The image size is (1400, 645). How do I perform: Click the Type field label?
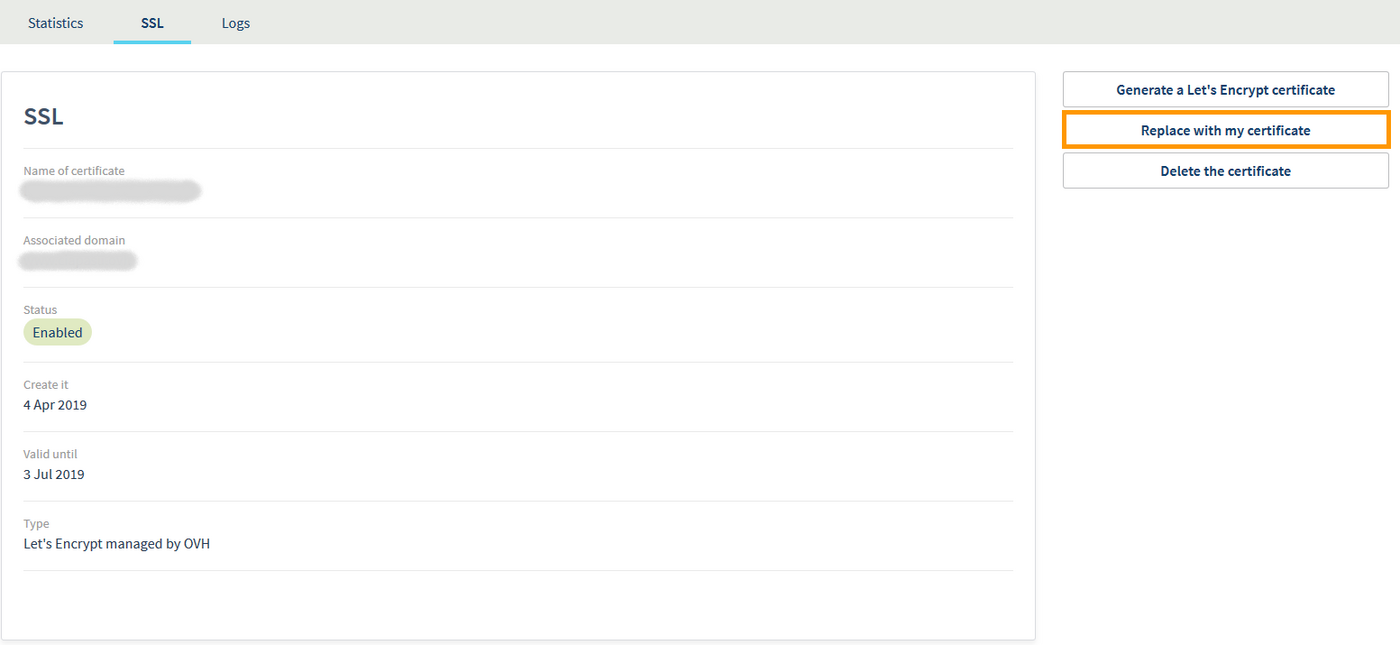coord(36,523)
